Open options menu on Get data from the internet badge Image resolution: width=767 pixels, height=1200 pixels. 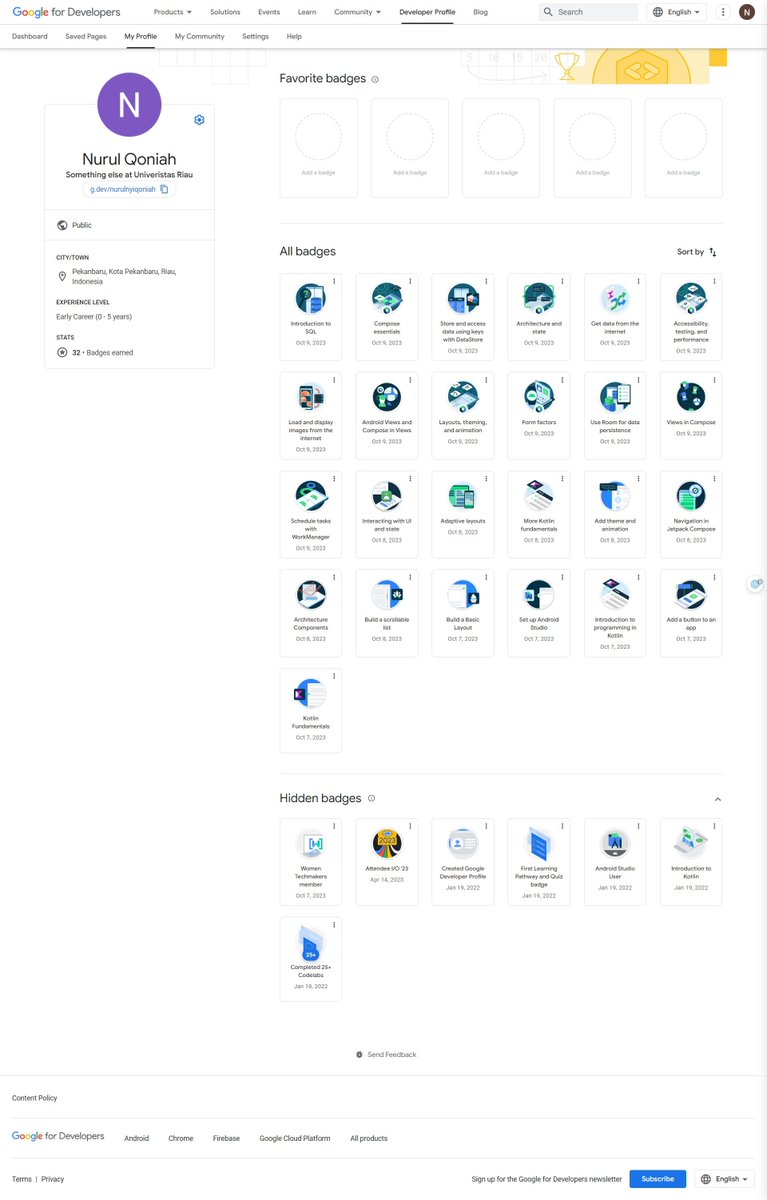coord(638,282)
